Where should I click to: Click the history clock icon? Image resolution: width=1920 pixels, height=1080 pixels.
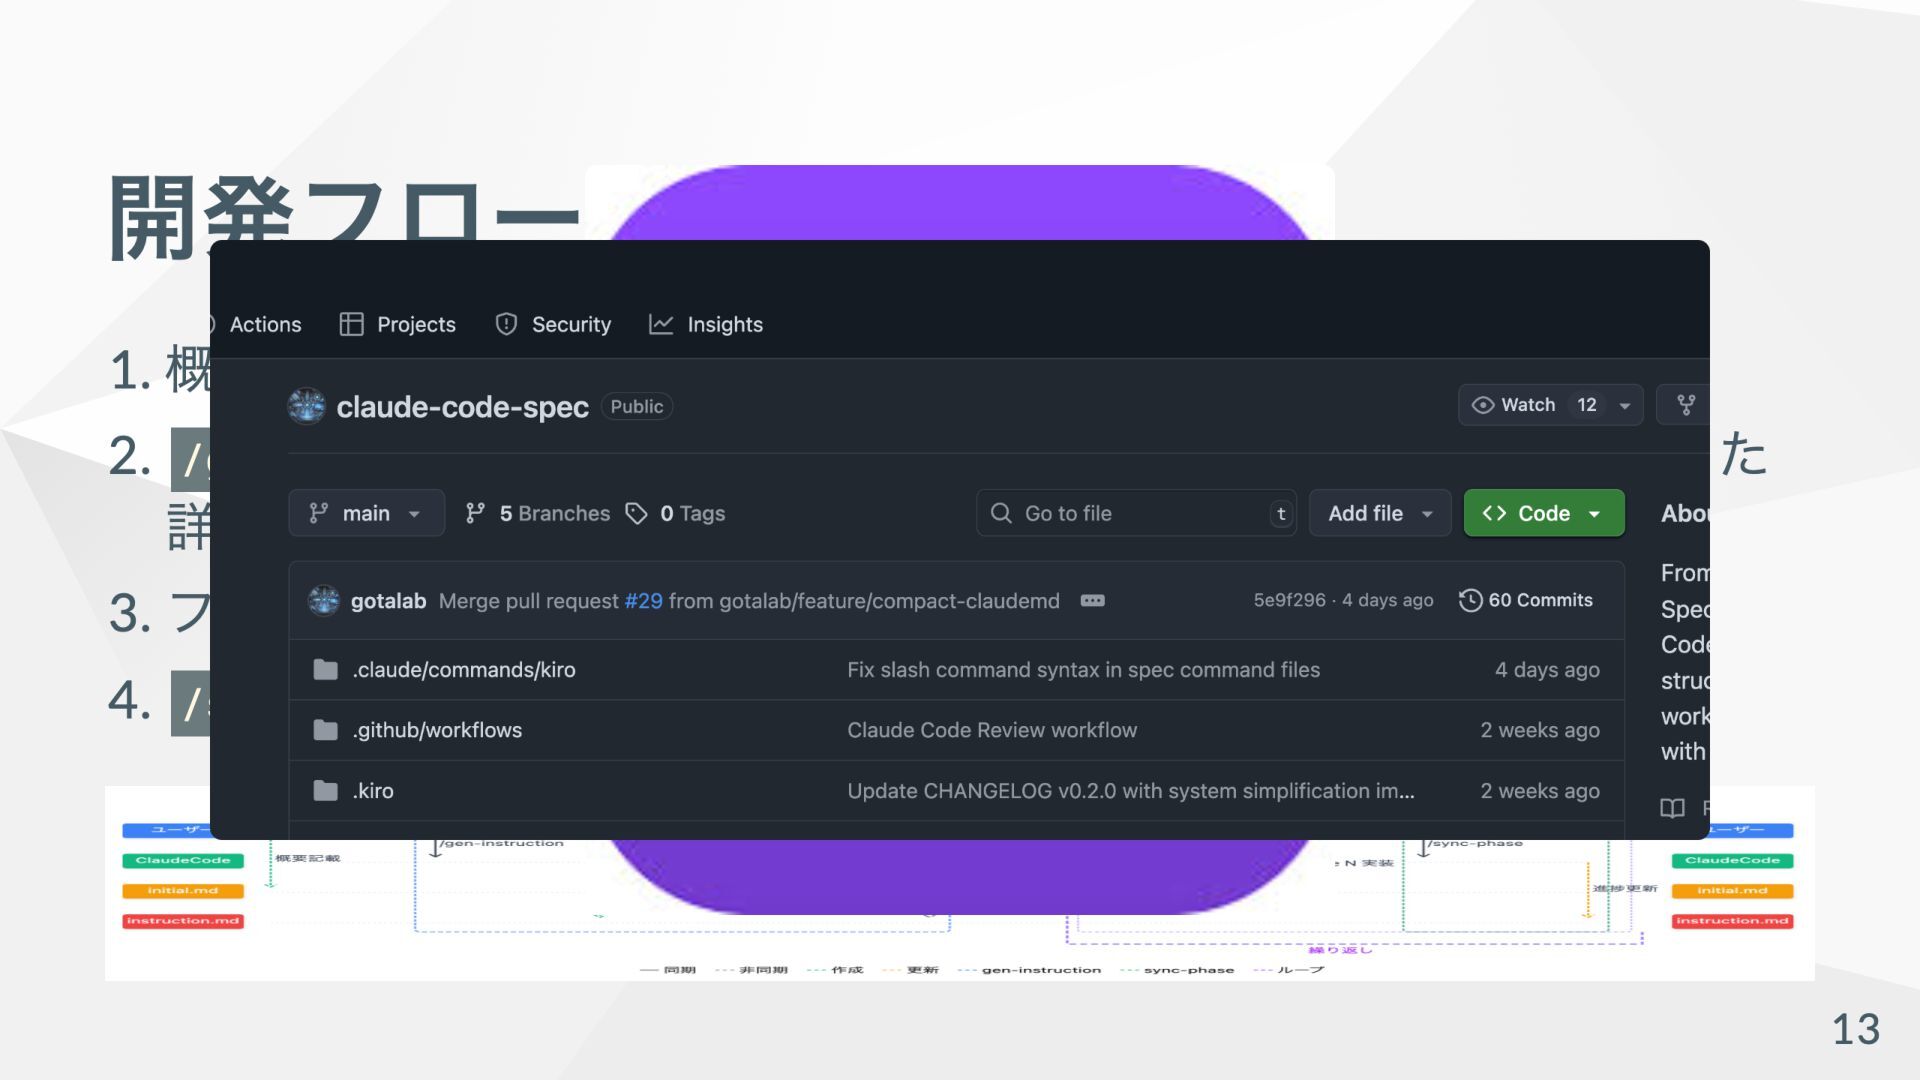click(1470, 600)
